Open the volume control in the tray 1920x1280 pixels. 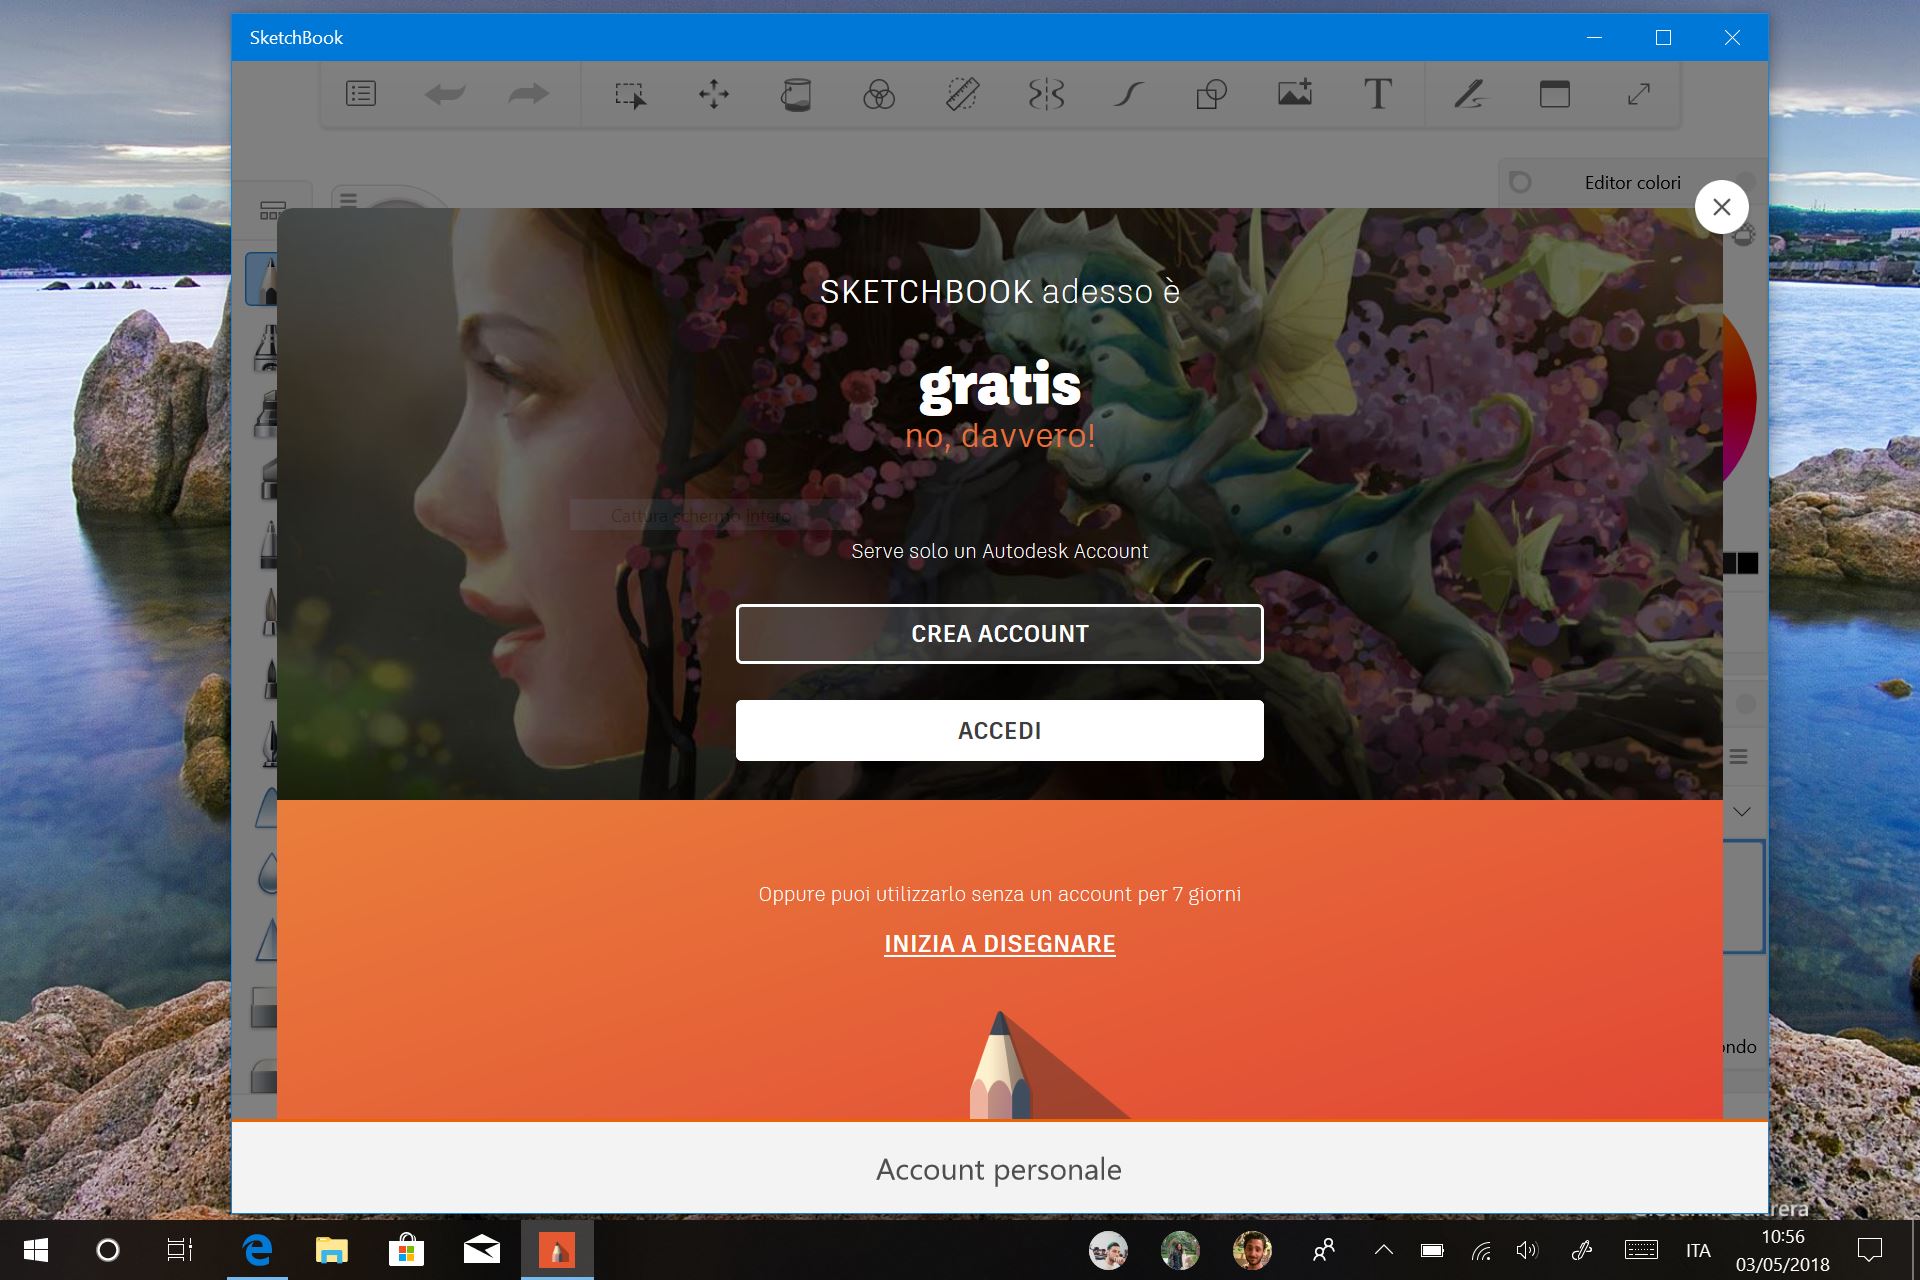(1527, 1250)
